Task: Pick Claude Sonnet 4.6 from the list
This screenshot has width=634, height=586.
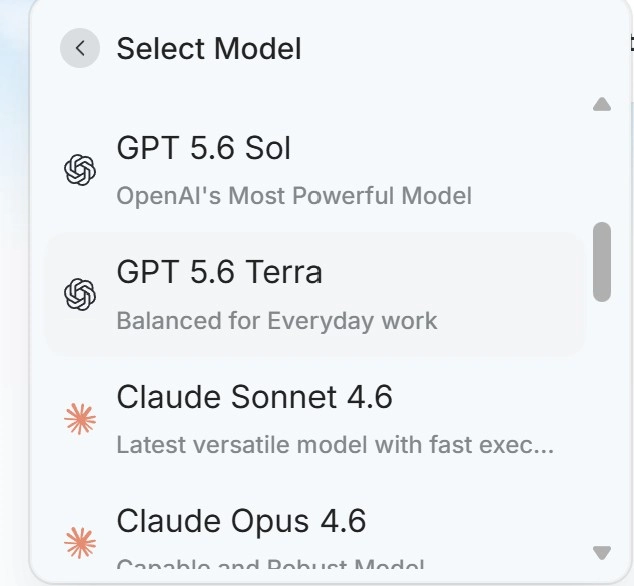Action: coord(315,419)
